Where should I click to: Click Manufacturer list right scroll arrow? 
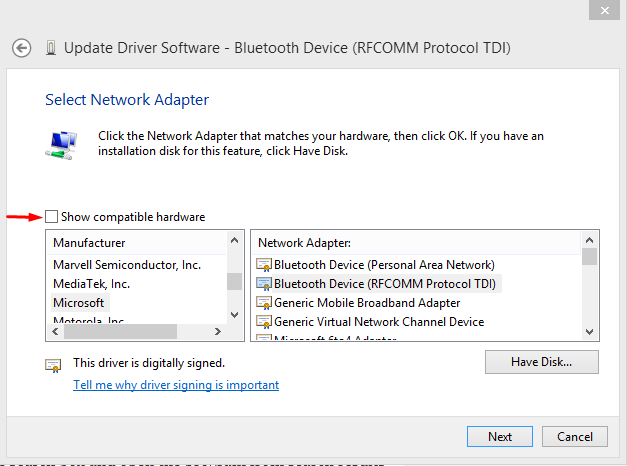(x=218, y=332)
